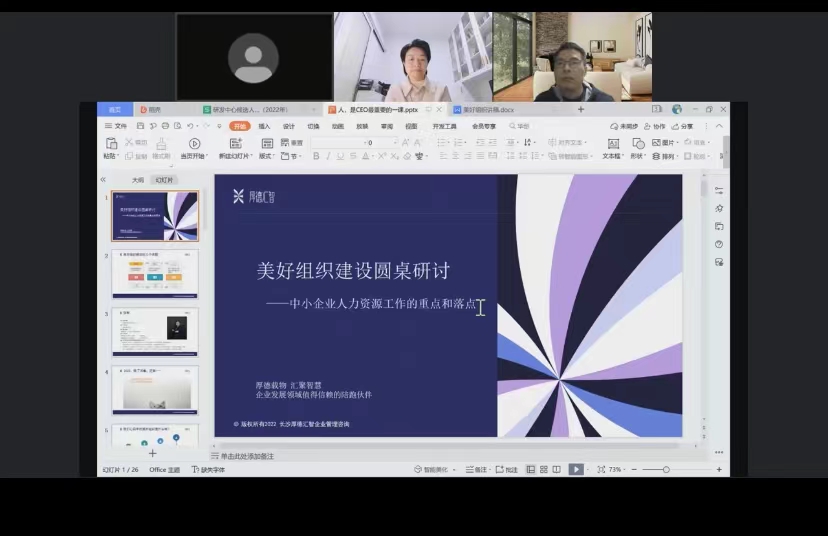The image size is (828, 536).
Task: Adjust the zoom slider in status bar
Action: pyautogui.click(x=666, y=469)
